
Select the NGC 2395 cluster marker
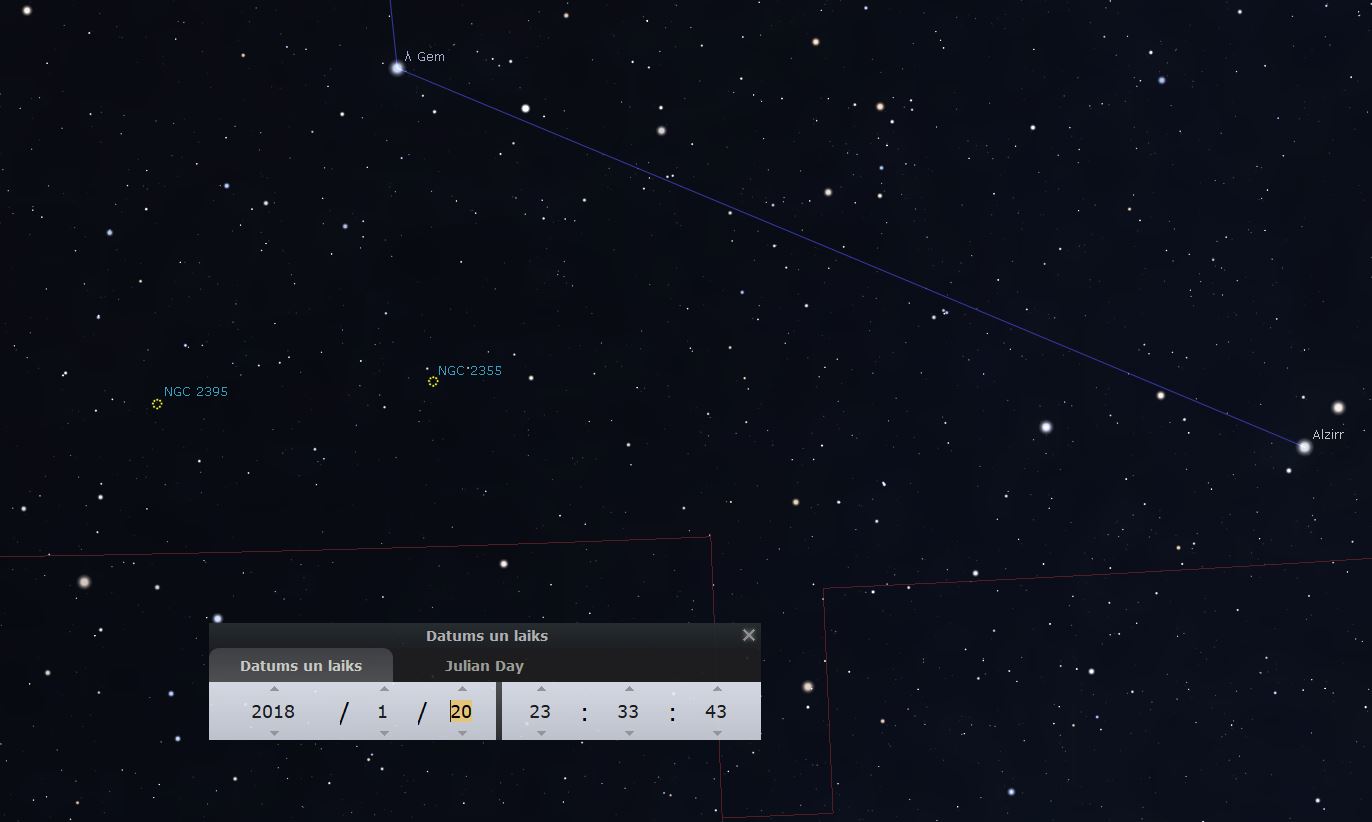(x=157, y=404)
